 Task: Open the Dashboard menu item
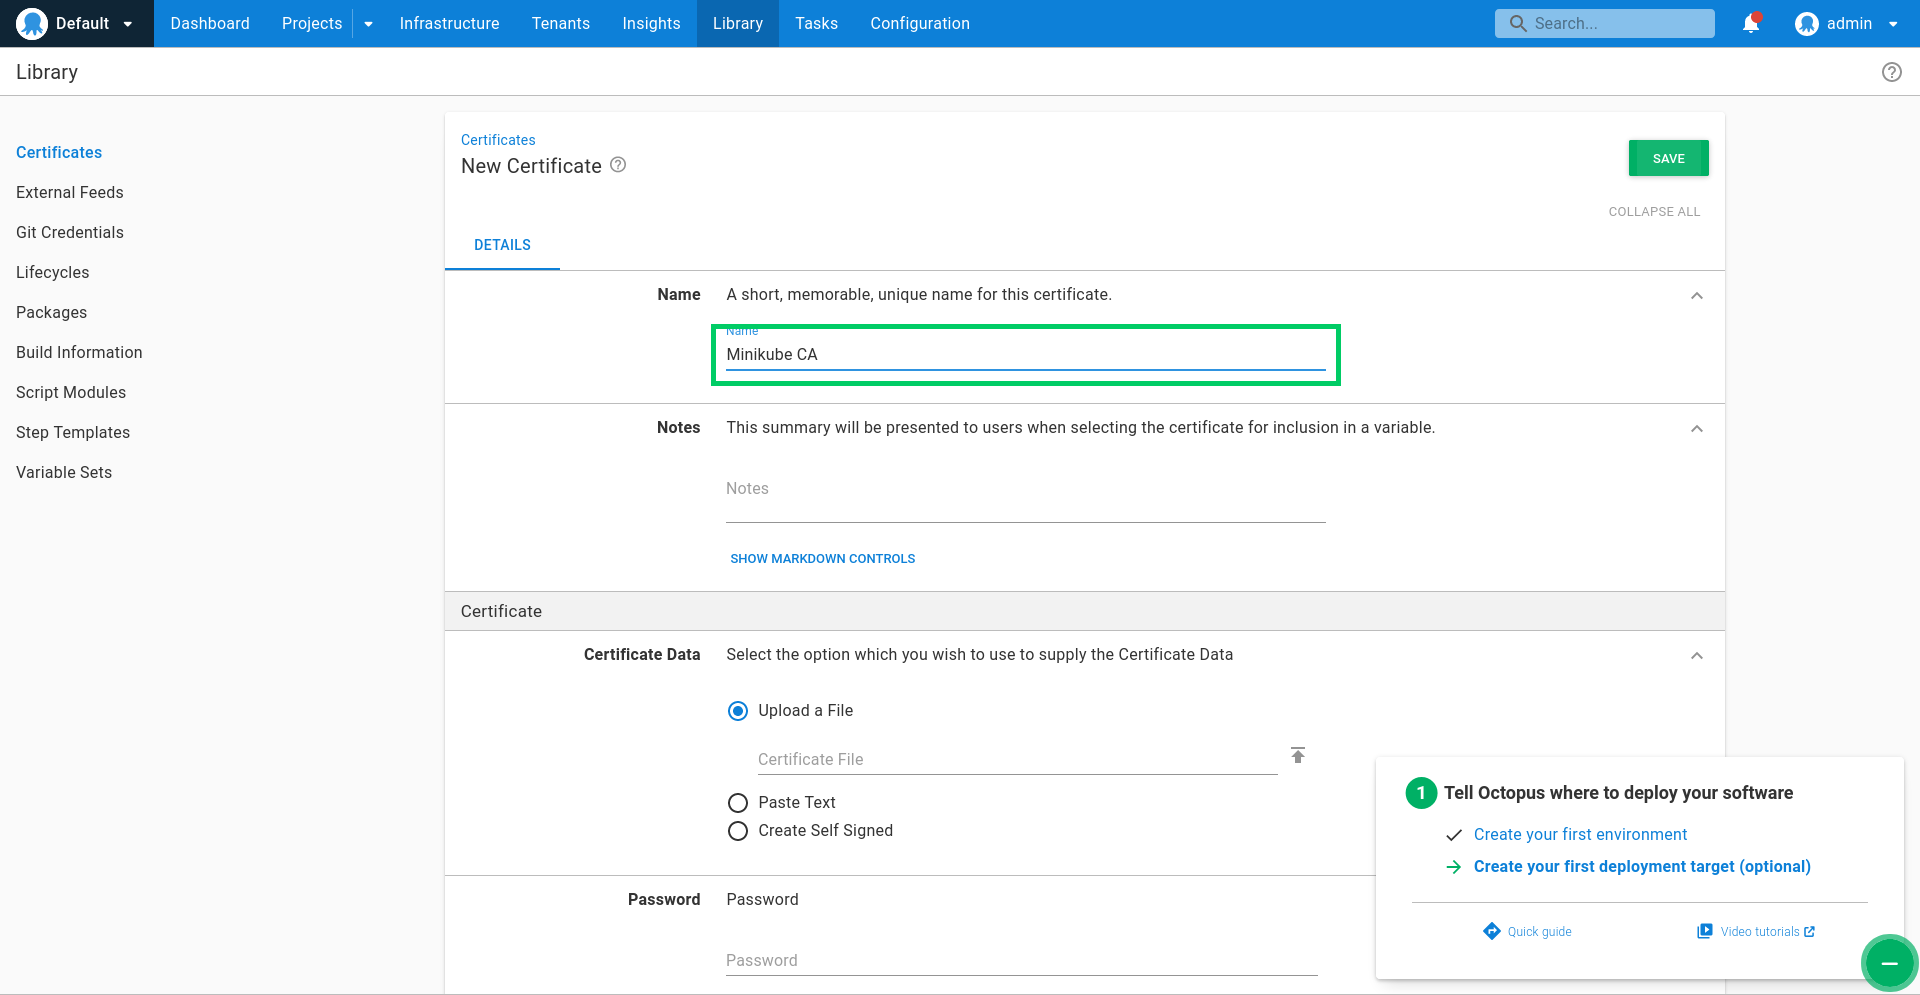[210, 23]
